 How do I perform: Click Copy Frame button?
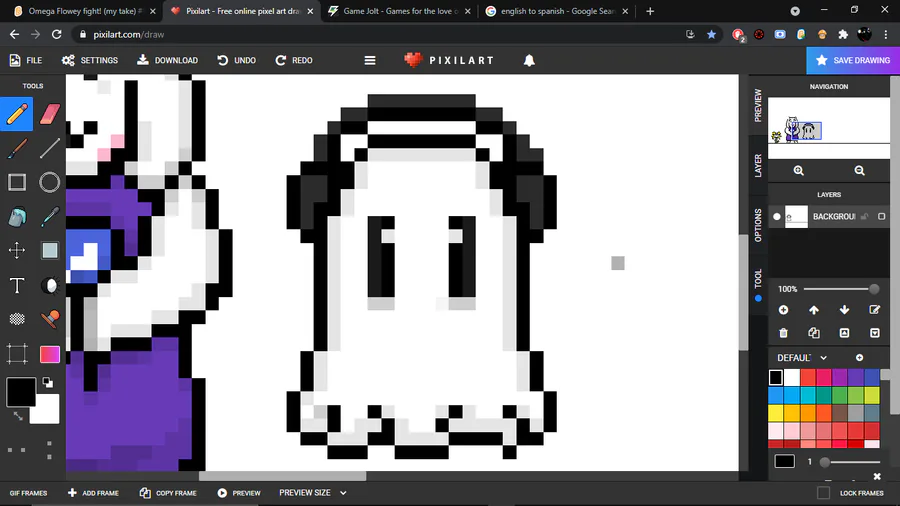[168, 493]
